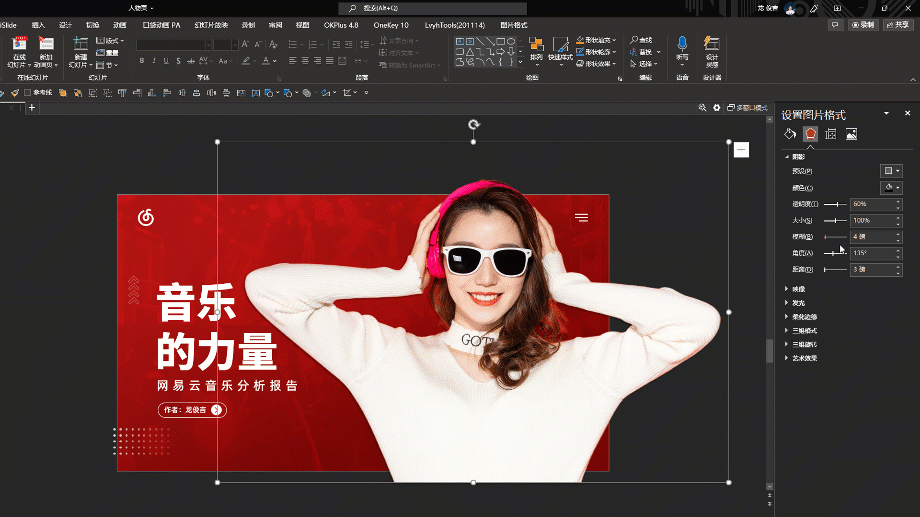Click the rotate handle above the picture
Image resolution: width=920 pixels, height=517 pixels.
[473, 124]
